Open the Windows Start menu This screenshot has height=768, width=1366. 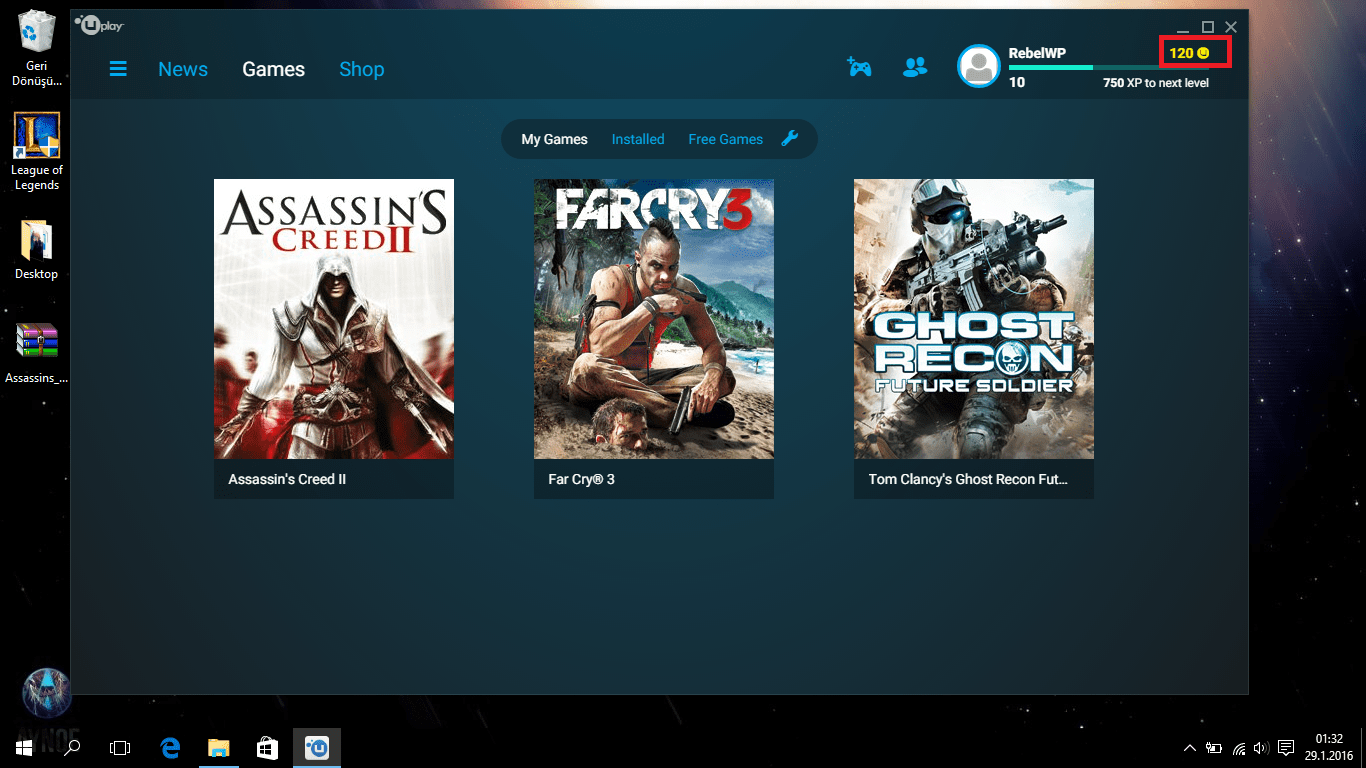click(24, 747)
